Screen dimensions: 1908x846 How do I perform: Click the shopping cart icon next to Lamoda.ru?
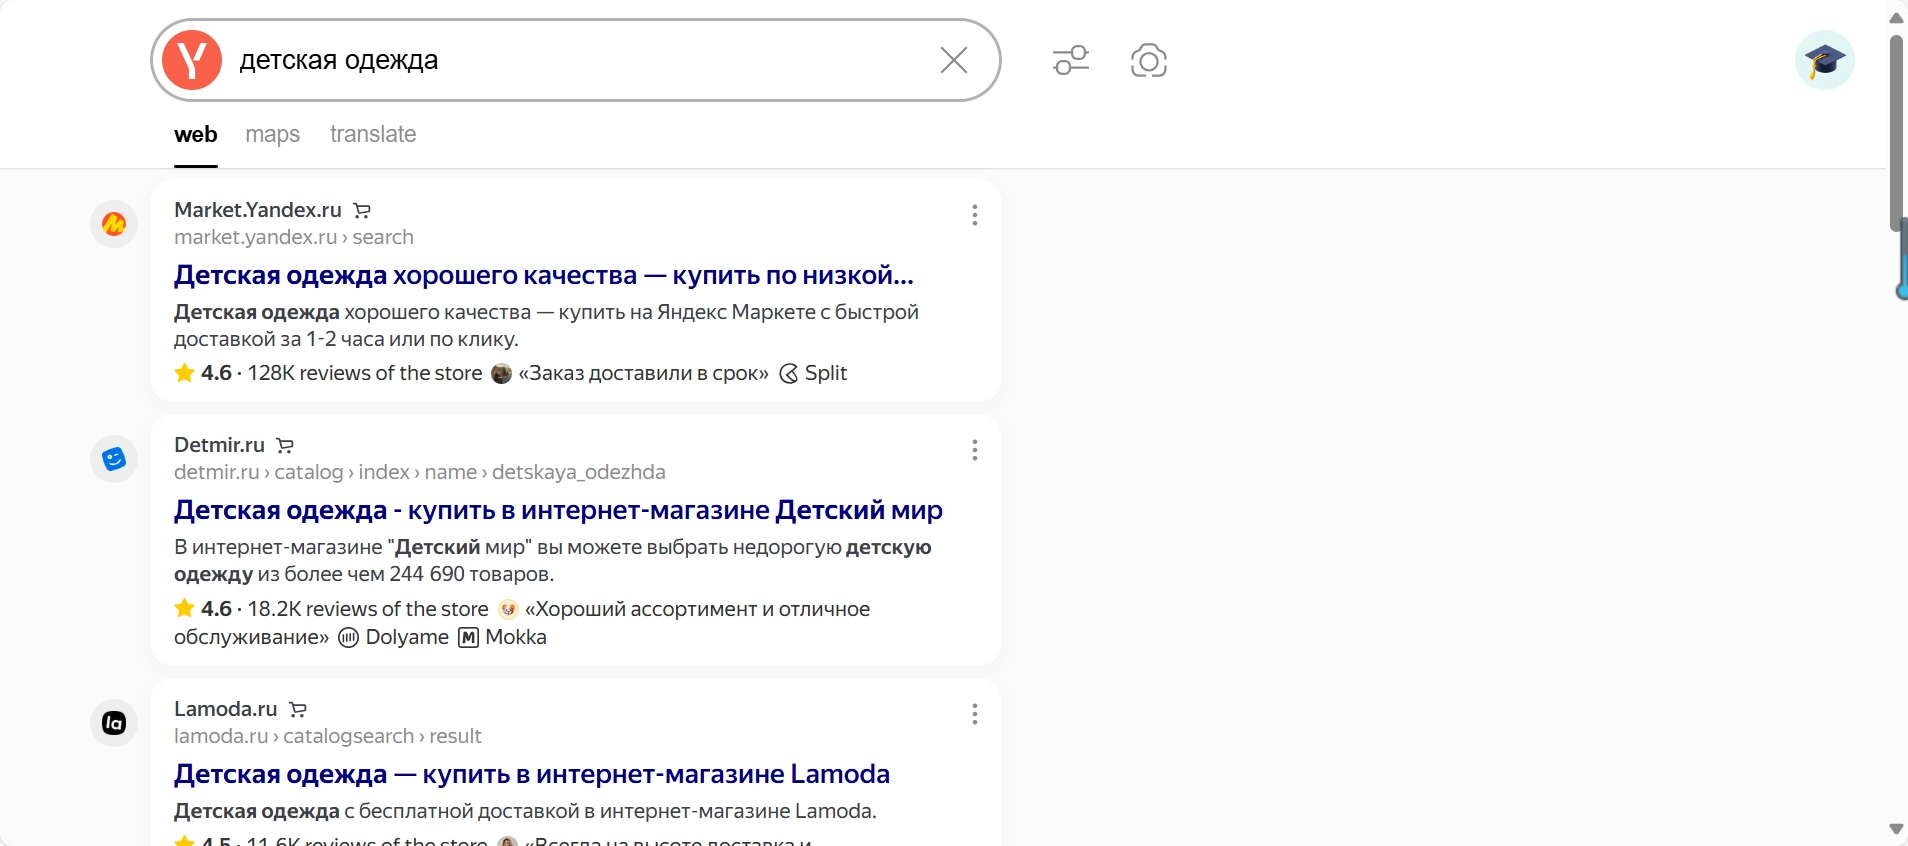(297, 709)
